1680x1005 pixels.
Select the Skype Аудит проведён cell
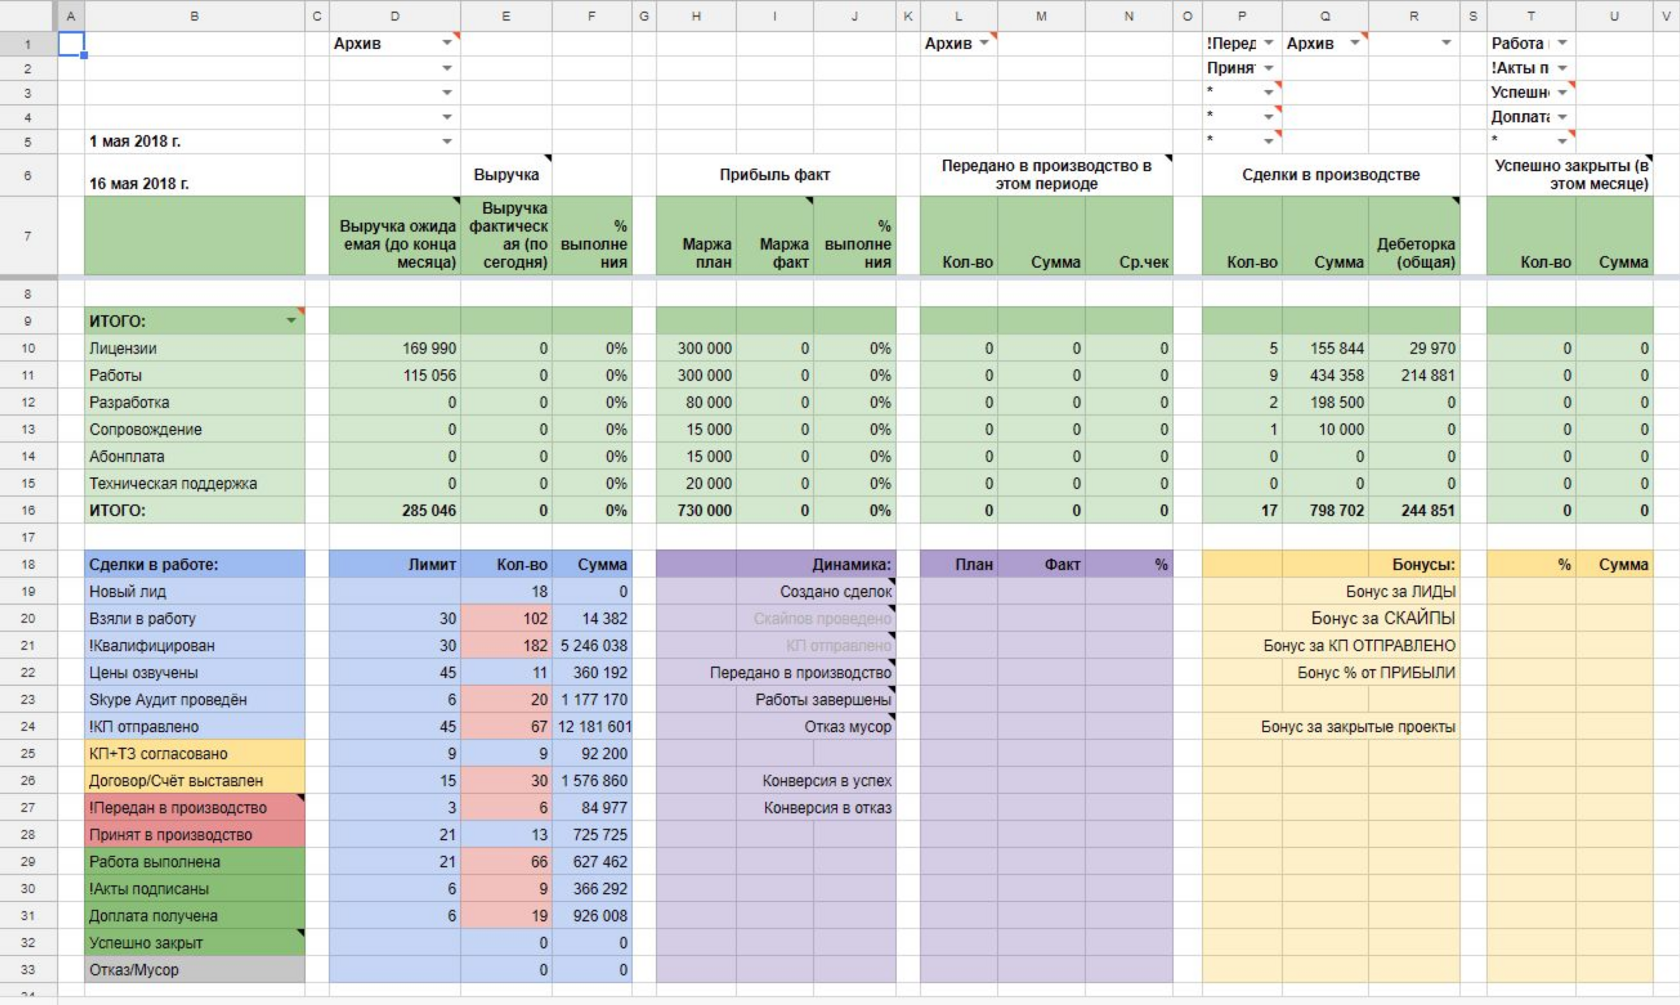pyautogui.click(x=194, y=699)
